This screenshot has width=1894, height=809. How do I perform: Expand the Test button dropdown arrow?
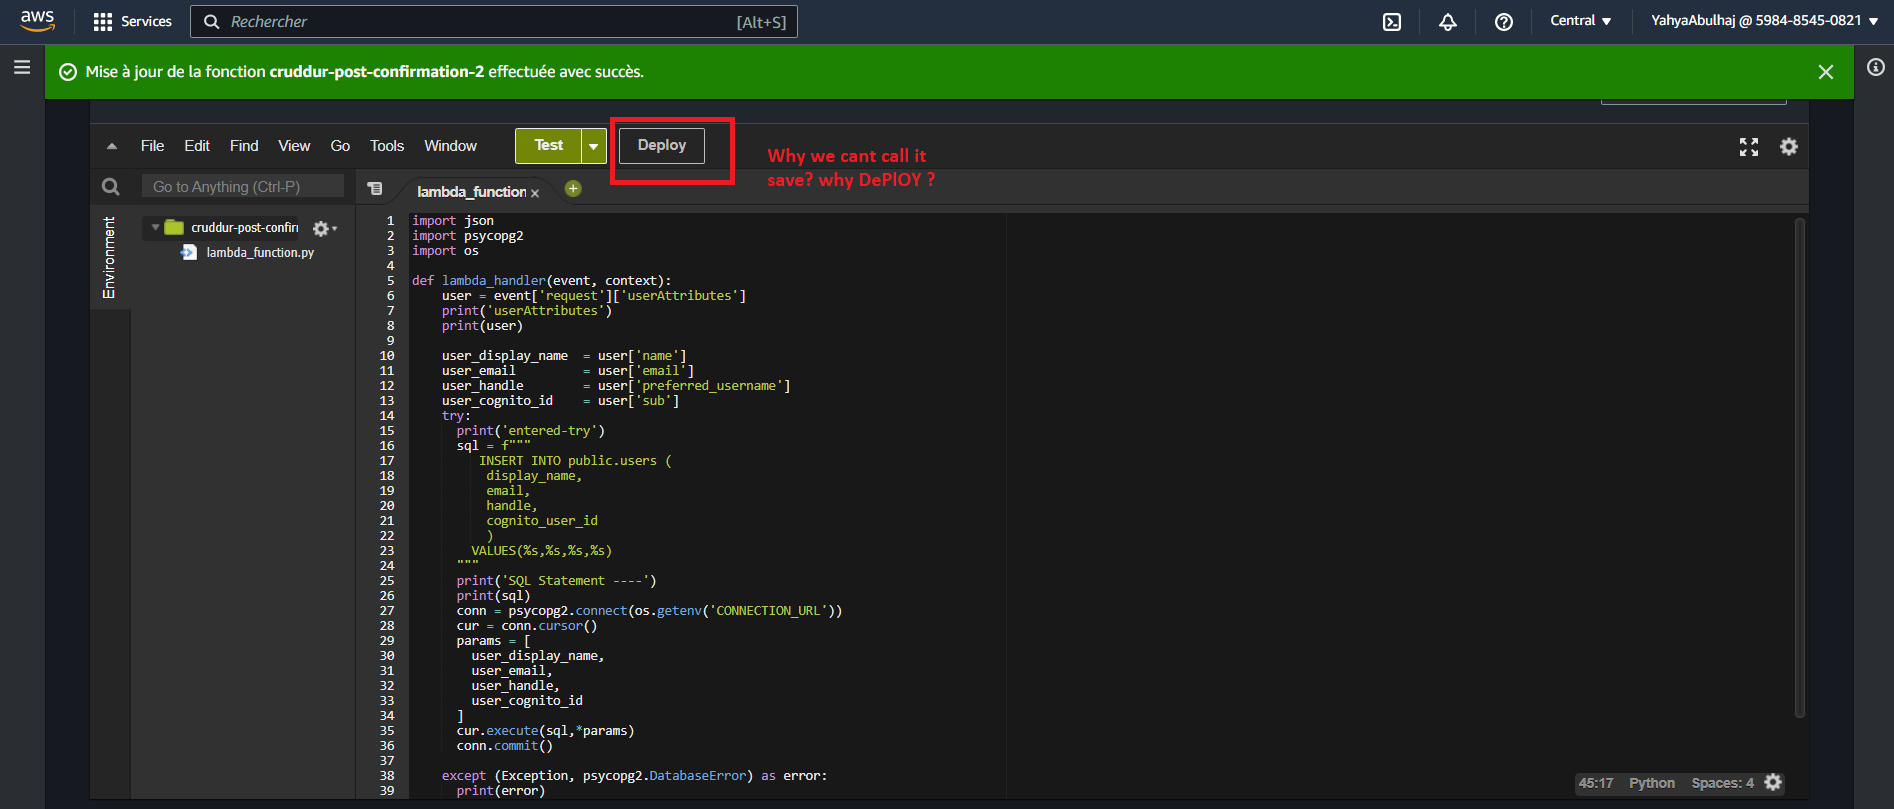point(594,146)
